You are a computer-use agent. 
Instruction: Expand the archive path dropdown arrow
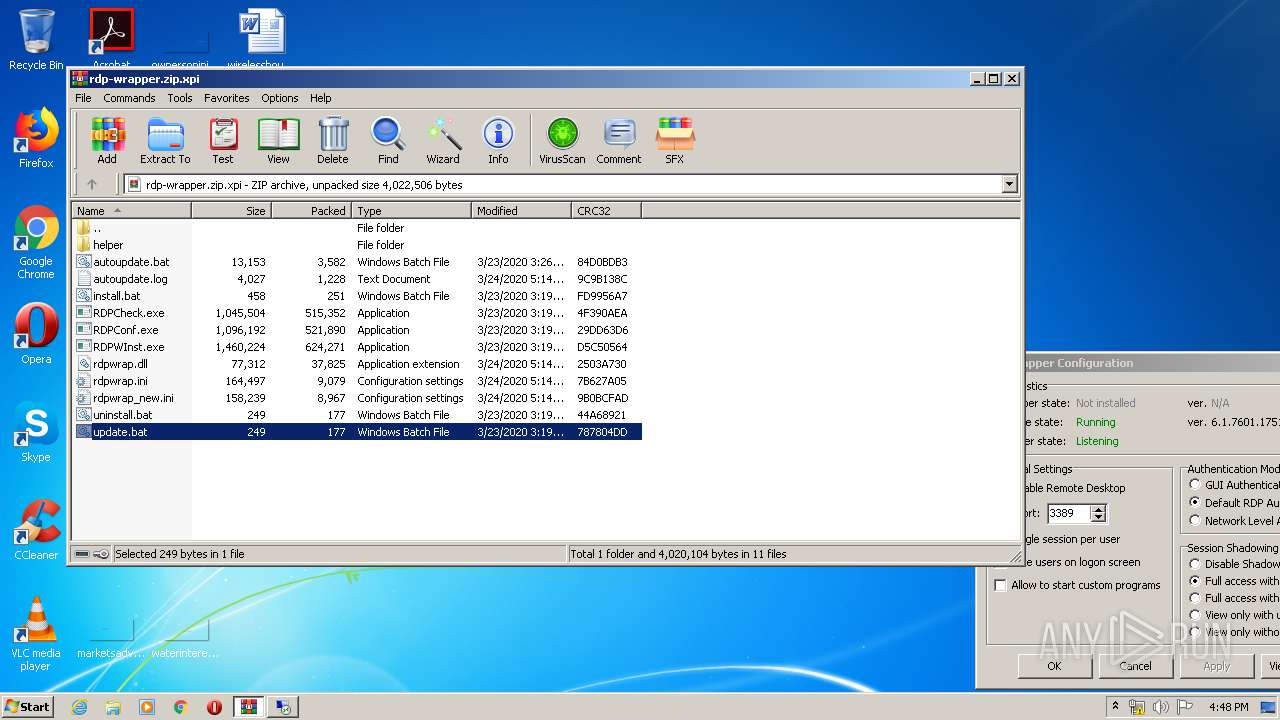[x=1009, y=184]
